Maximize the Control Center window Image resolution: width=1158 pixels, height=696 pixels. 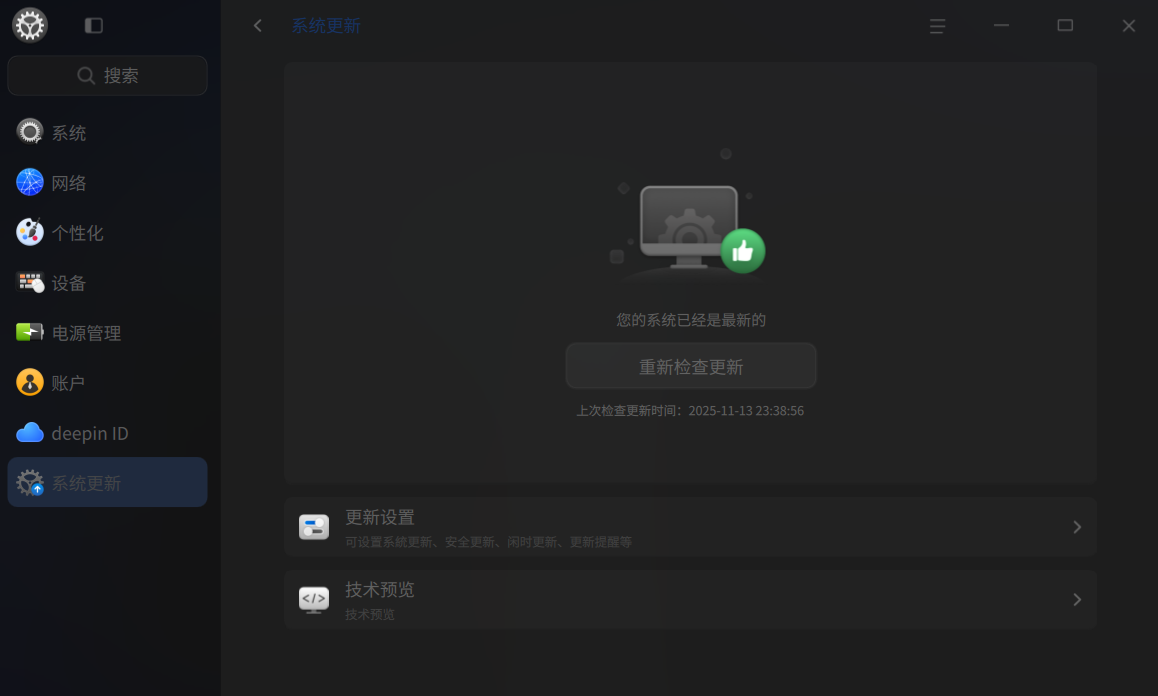click(1065, 26)
